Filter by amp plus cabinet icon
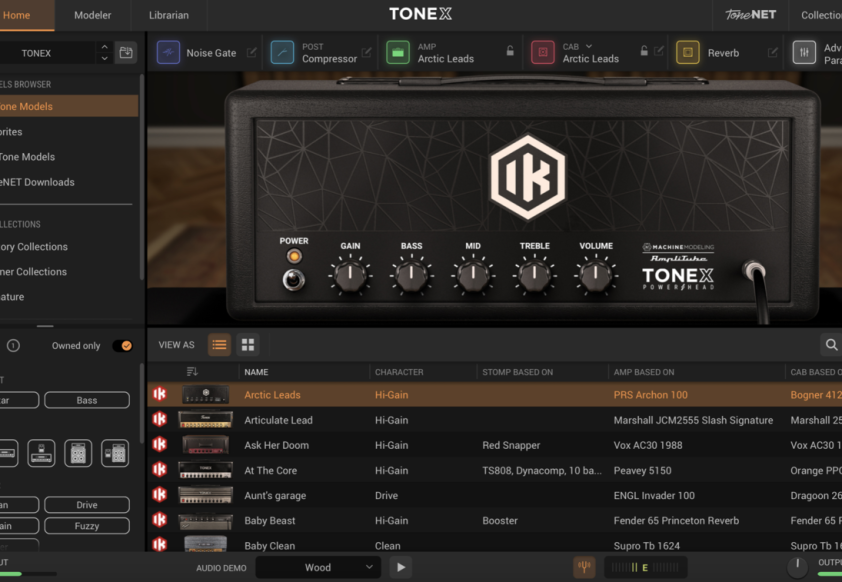This screenshot has height=582, width=842. [115, 453]
